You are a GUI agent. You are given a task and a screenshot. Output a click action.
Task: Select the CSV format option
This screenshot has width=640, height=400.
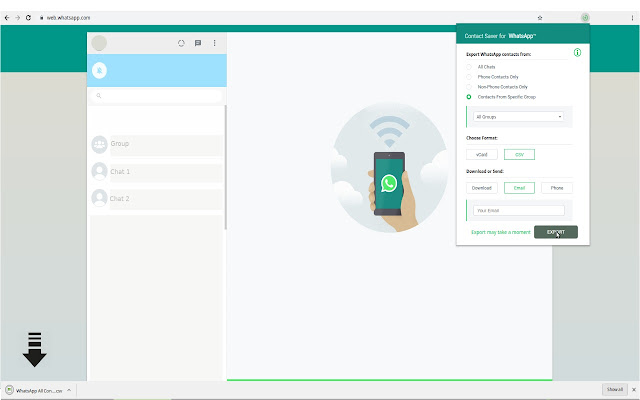(519, 154)
